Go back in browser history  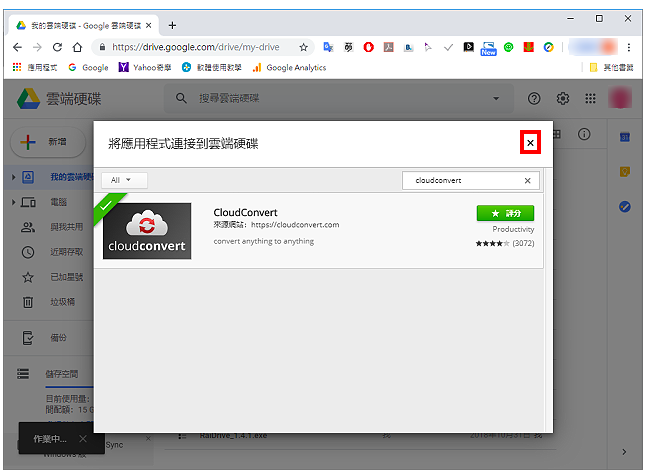[x=17, y=47]
